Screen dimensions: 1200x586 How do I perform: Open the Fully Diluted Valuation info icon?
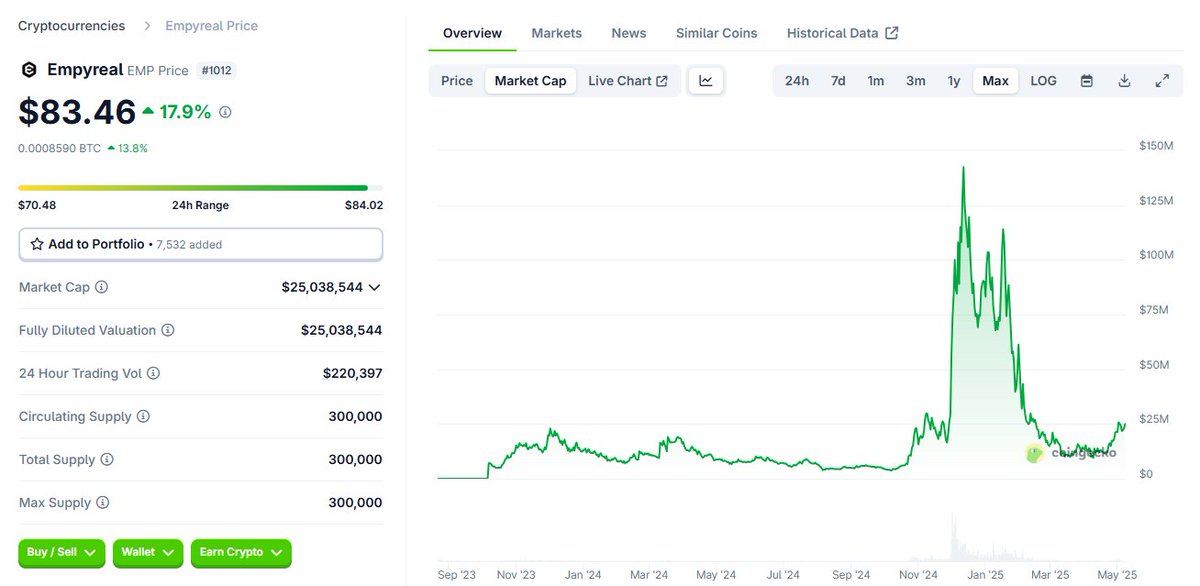click(168, 330)
